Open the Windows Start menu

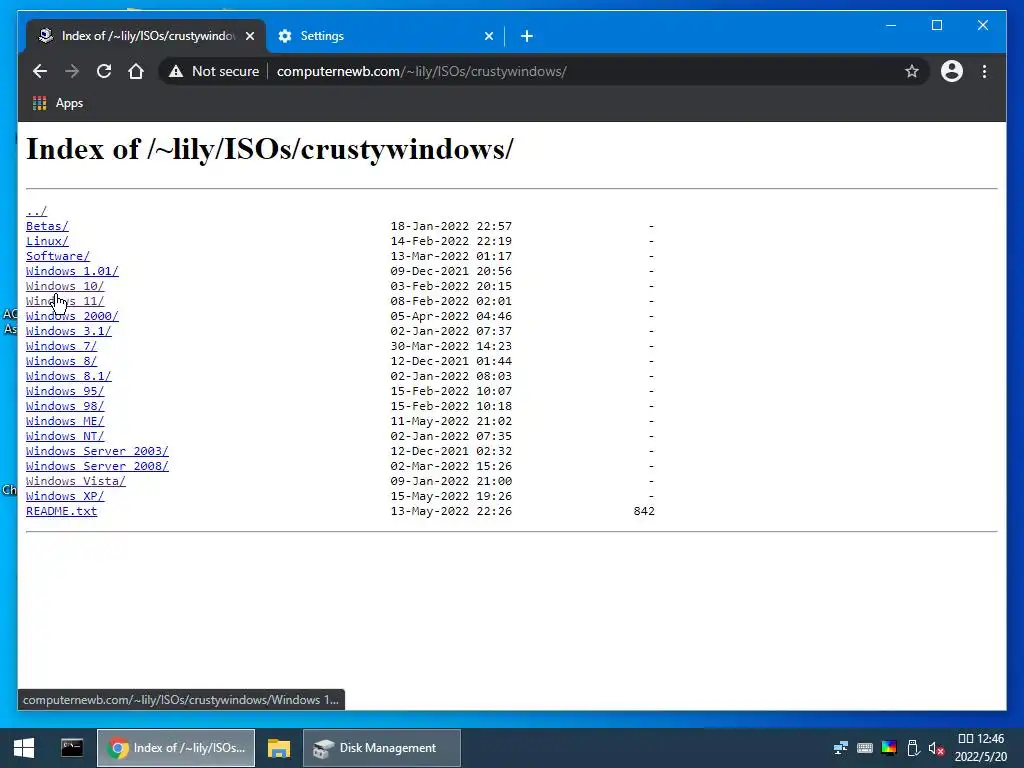24,748
